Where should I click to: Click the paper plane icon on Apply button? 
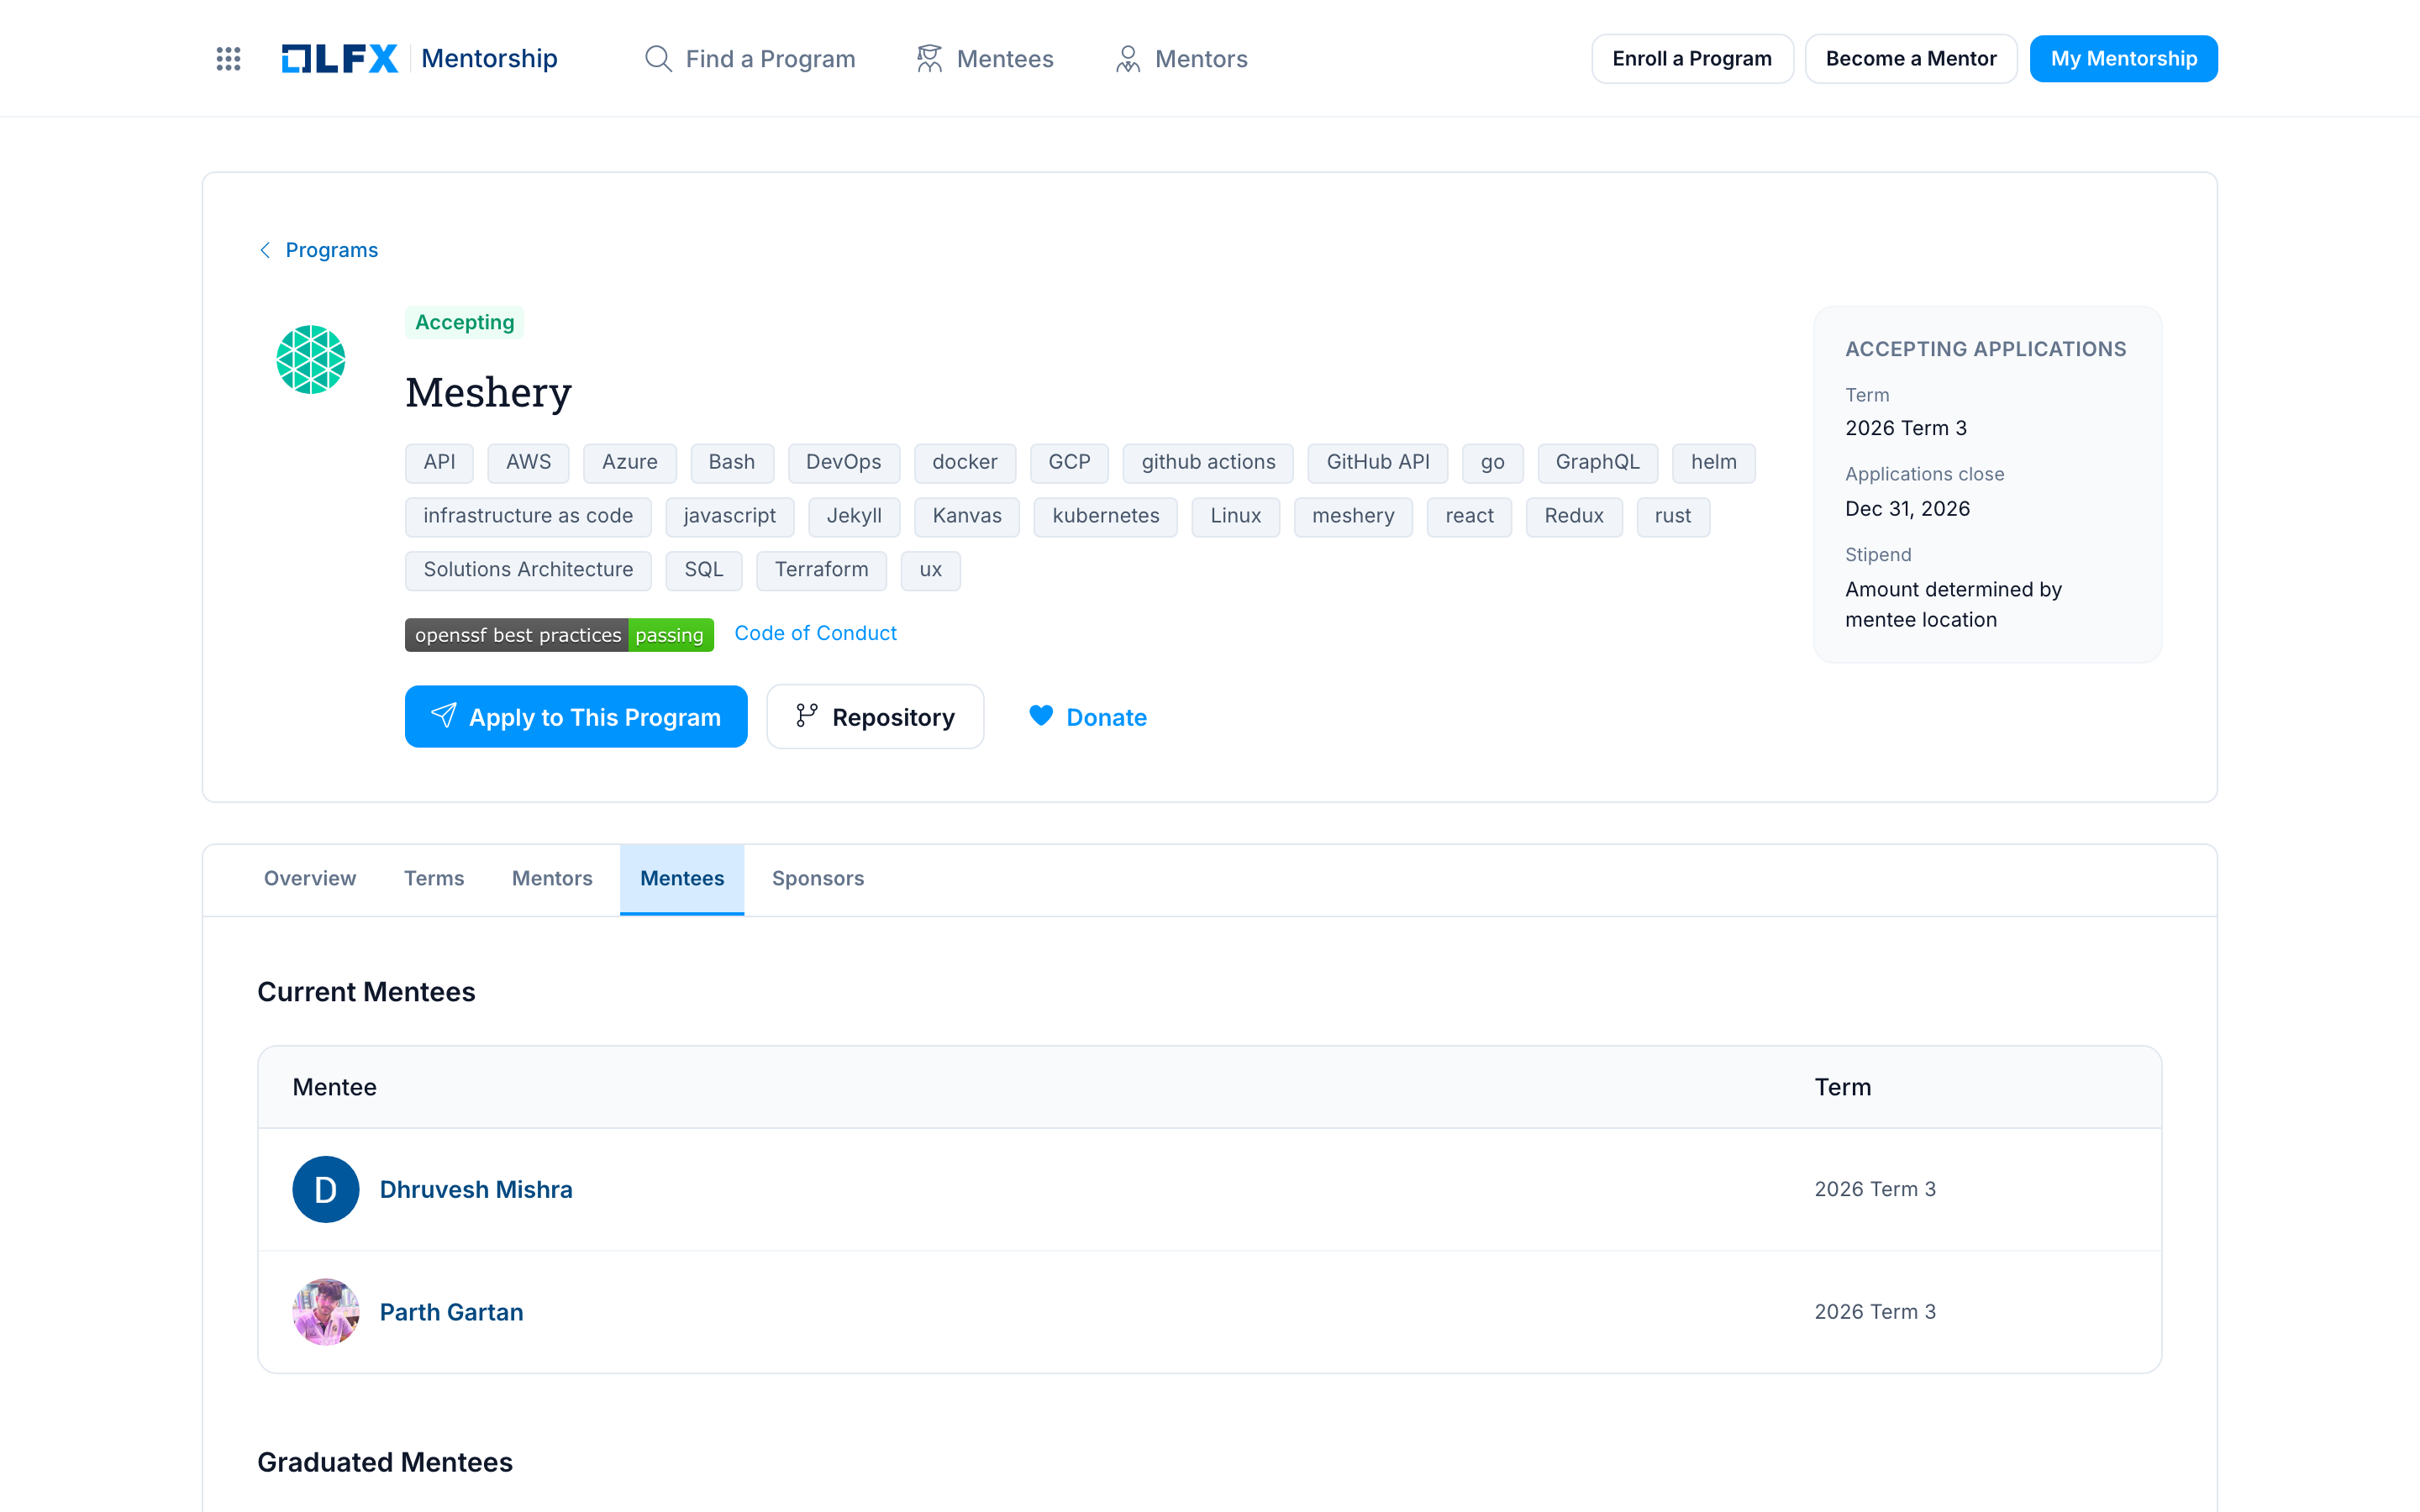tap(443, 716)
